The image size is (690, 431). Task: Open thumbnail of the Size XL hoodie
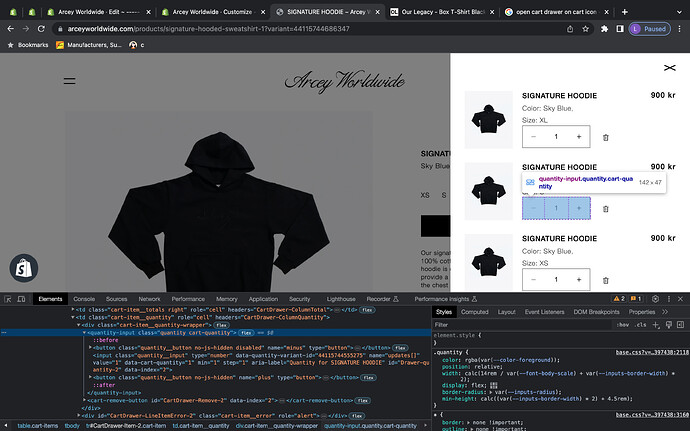click(488, 119)
